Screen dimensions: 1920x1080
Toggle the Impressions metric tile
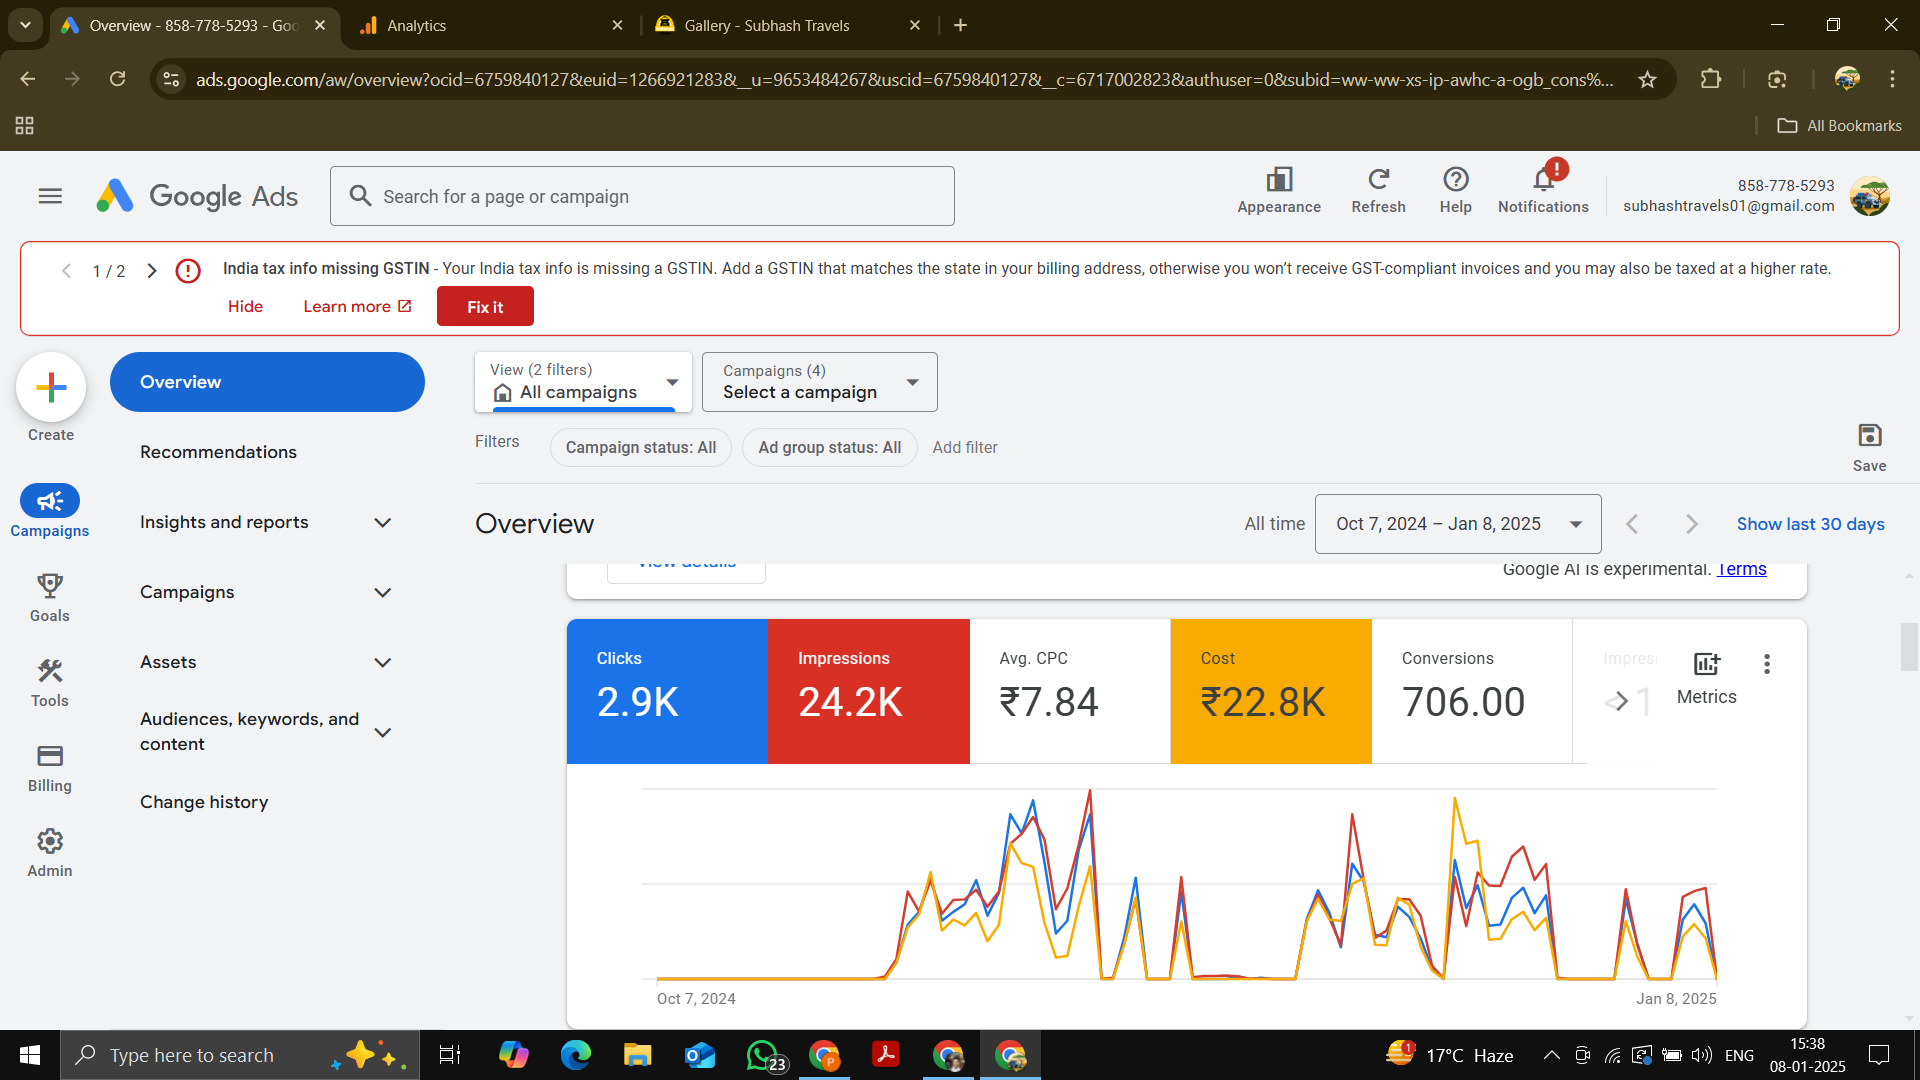pyautogui.click(x=868, y=691)
